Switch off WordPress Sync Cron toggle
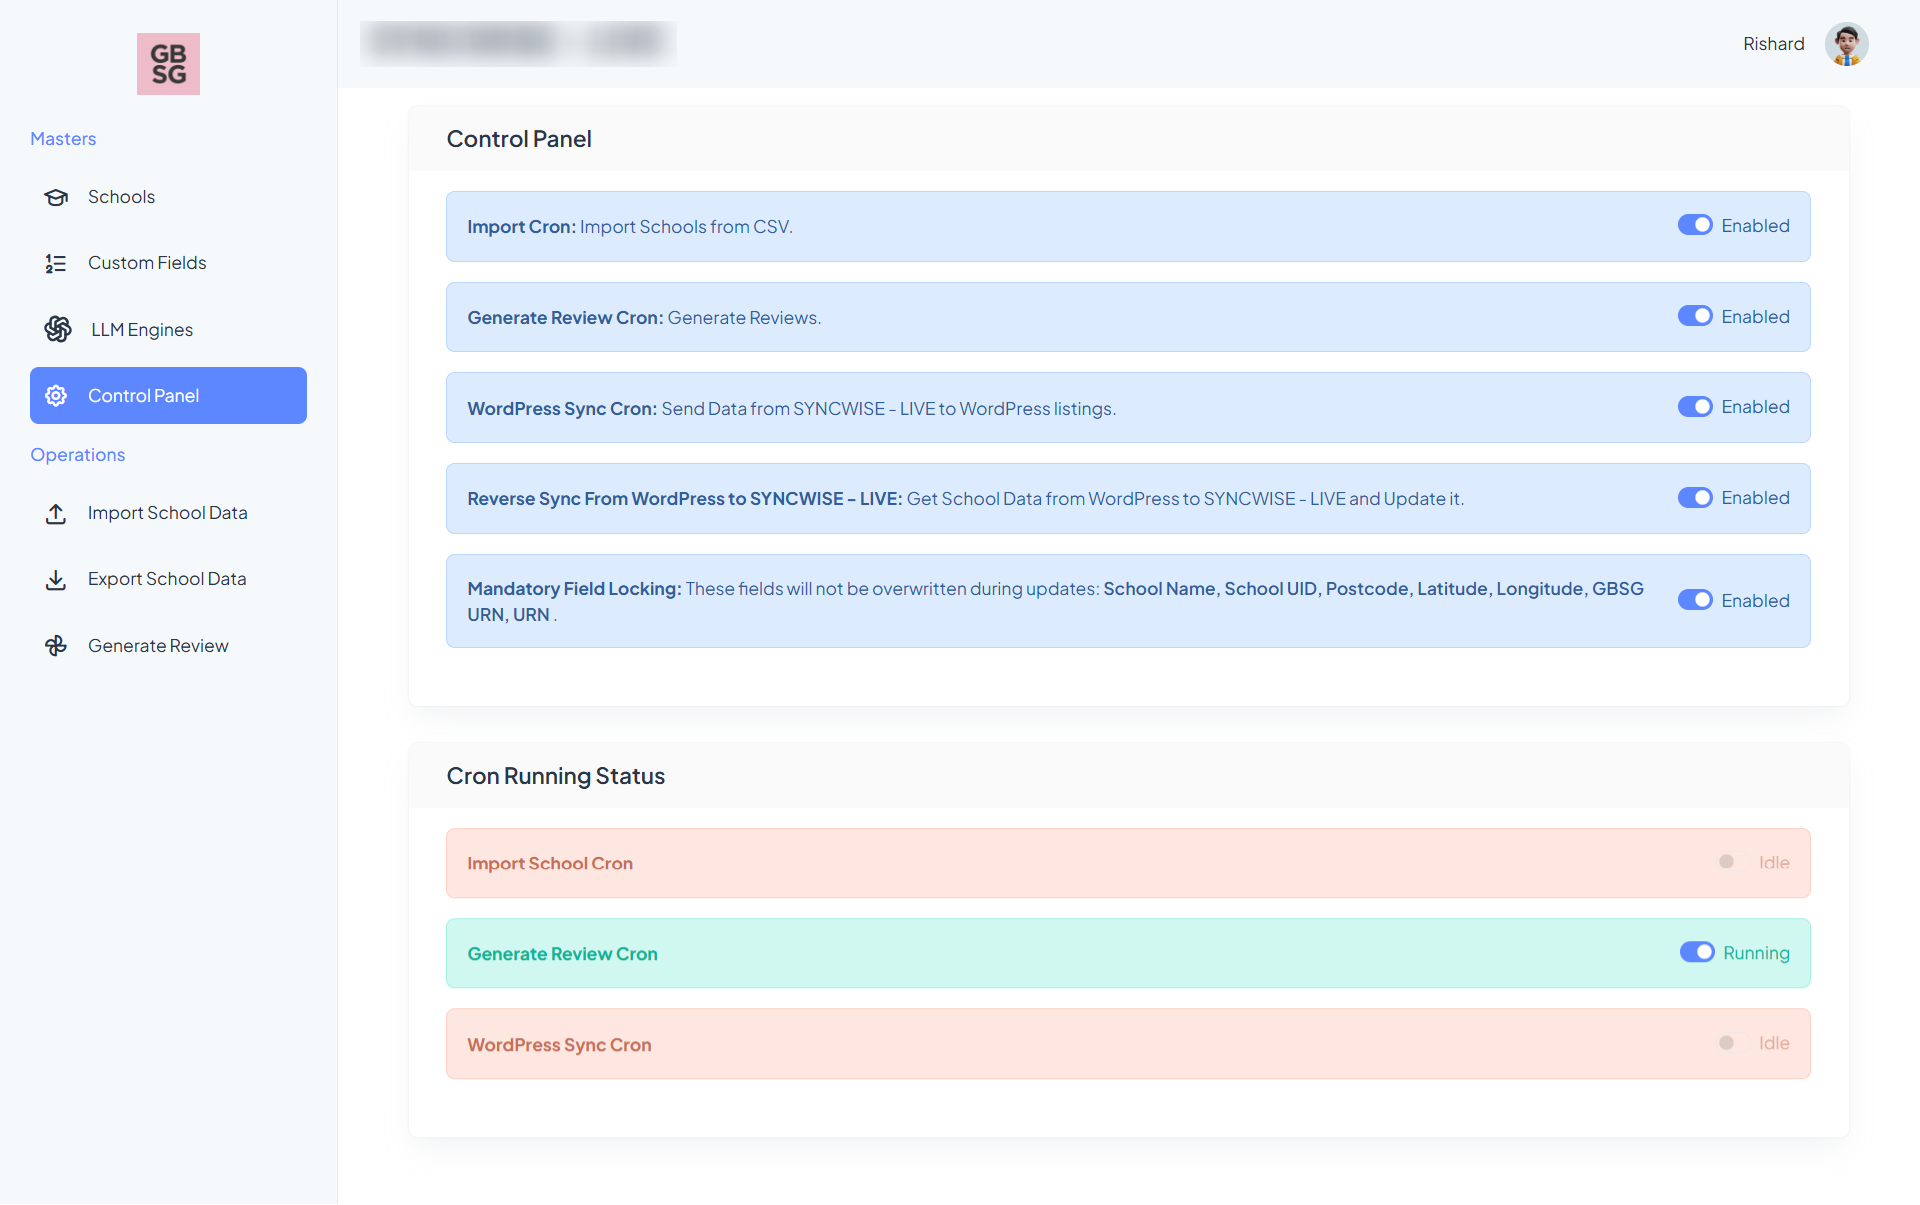Screen dimensions: 1920x1205 click(1695, 407)
